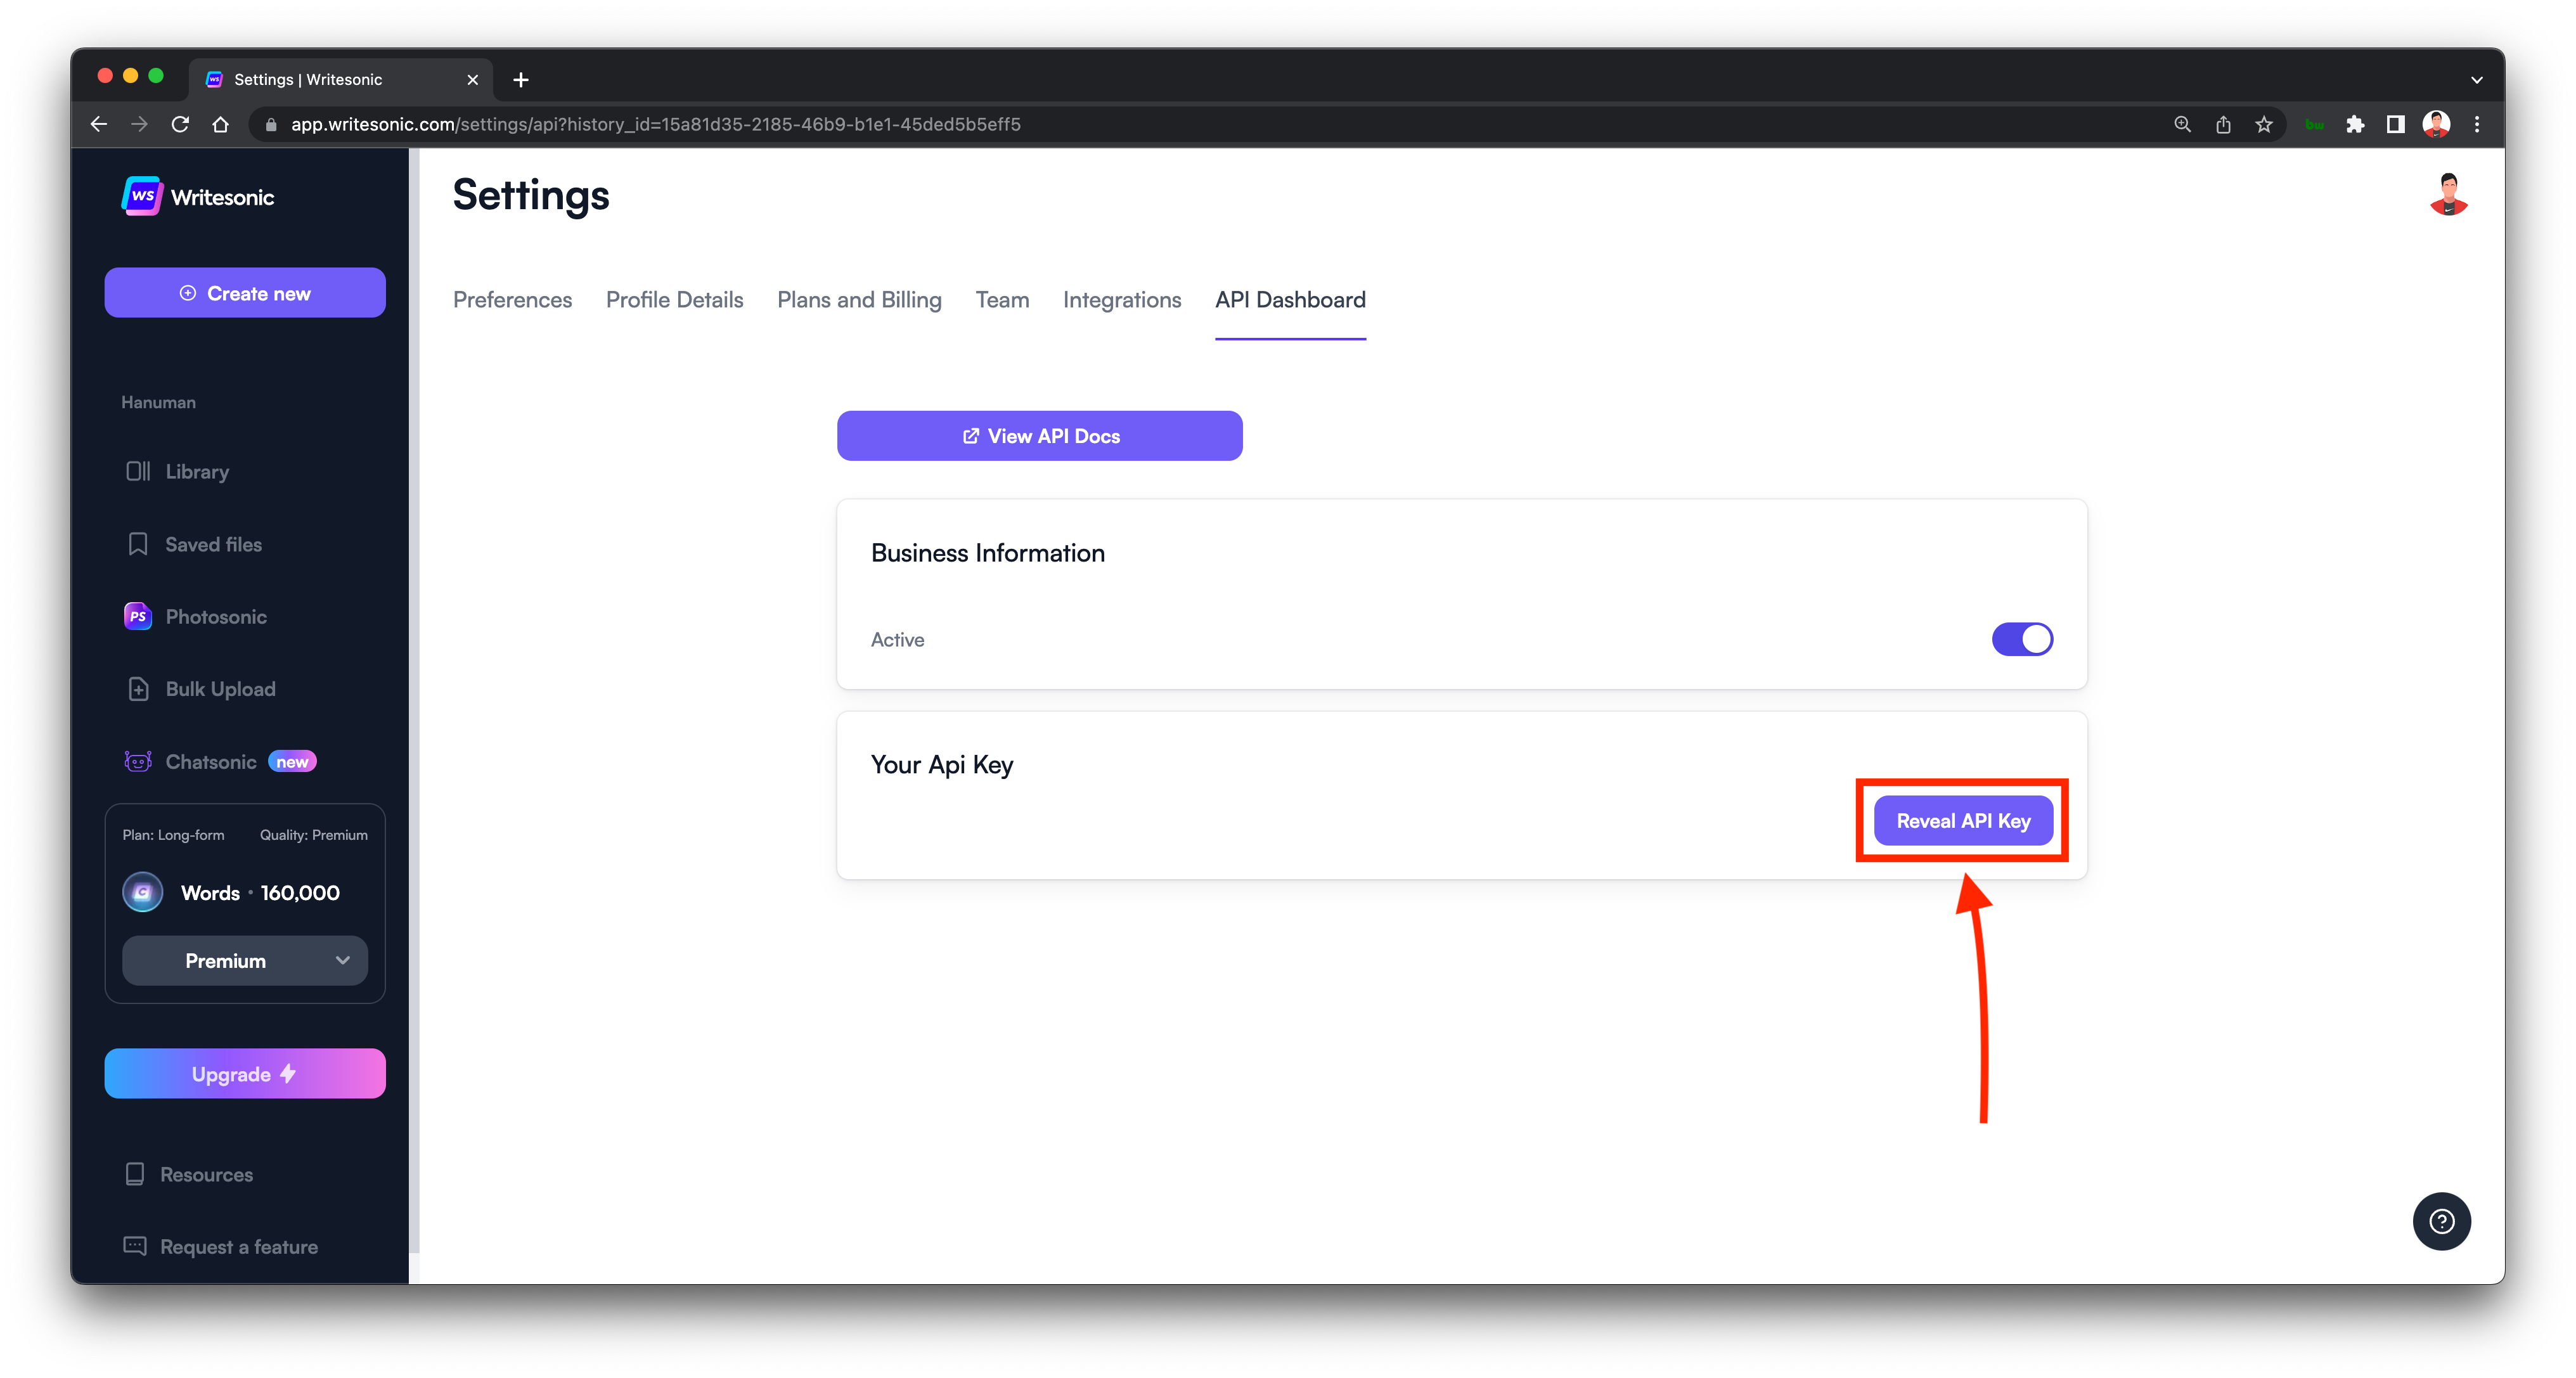Click View API Docs button
Image resolution: width=2576 pixels, height=1378 pixels.
[x=1039, y=436]
